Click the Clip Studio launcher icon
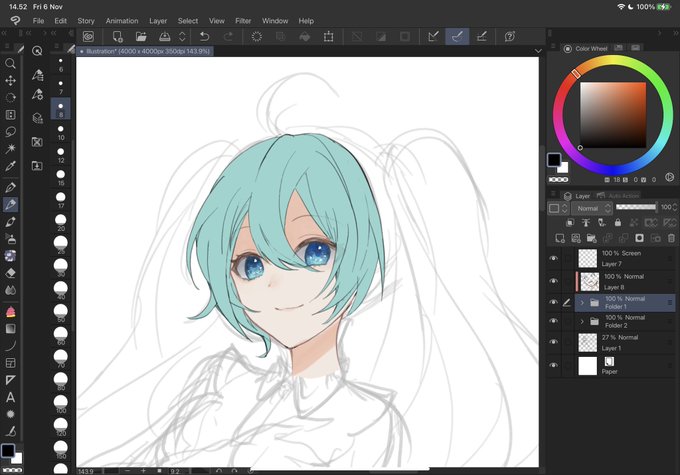Screen dimensions: 680x475 (x=88, y=37)
